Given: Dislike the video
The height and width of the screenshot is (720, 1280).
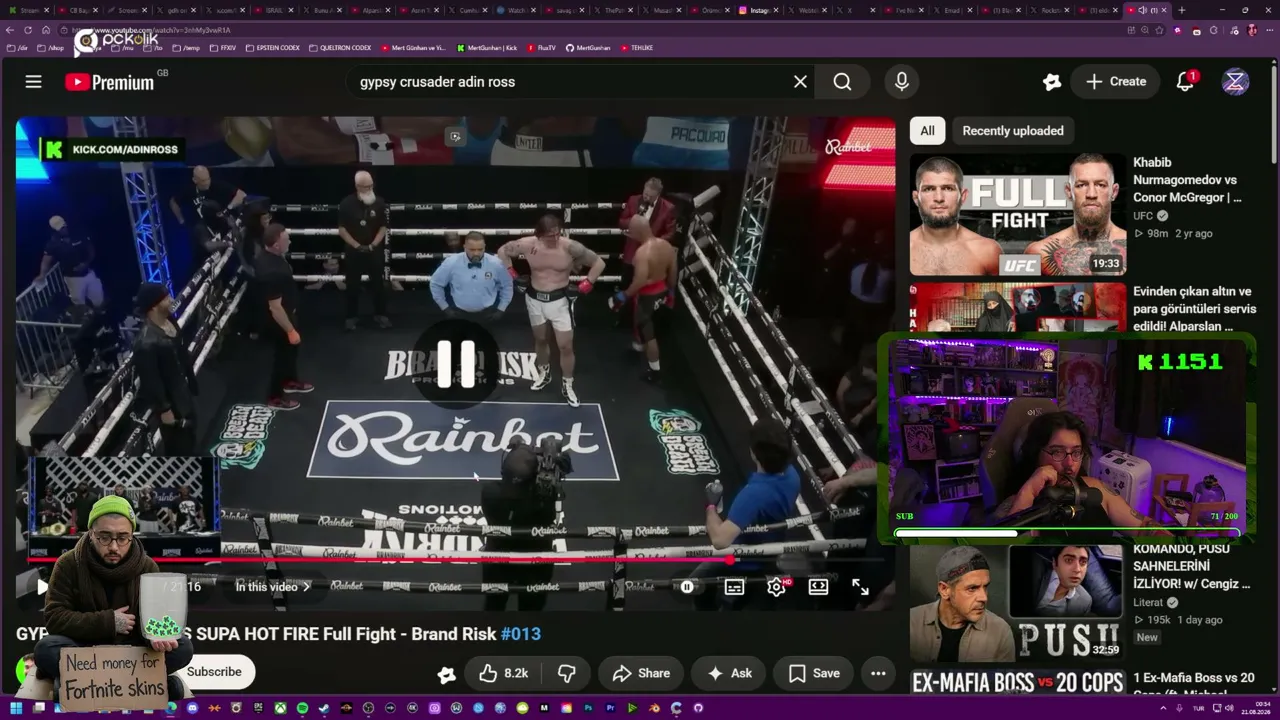Looking at the screenshot, I should 566,673.
